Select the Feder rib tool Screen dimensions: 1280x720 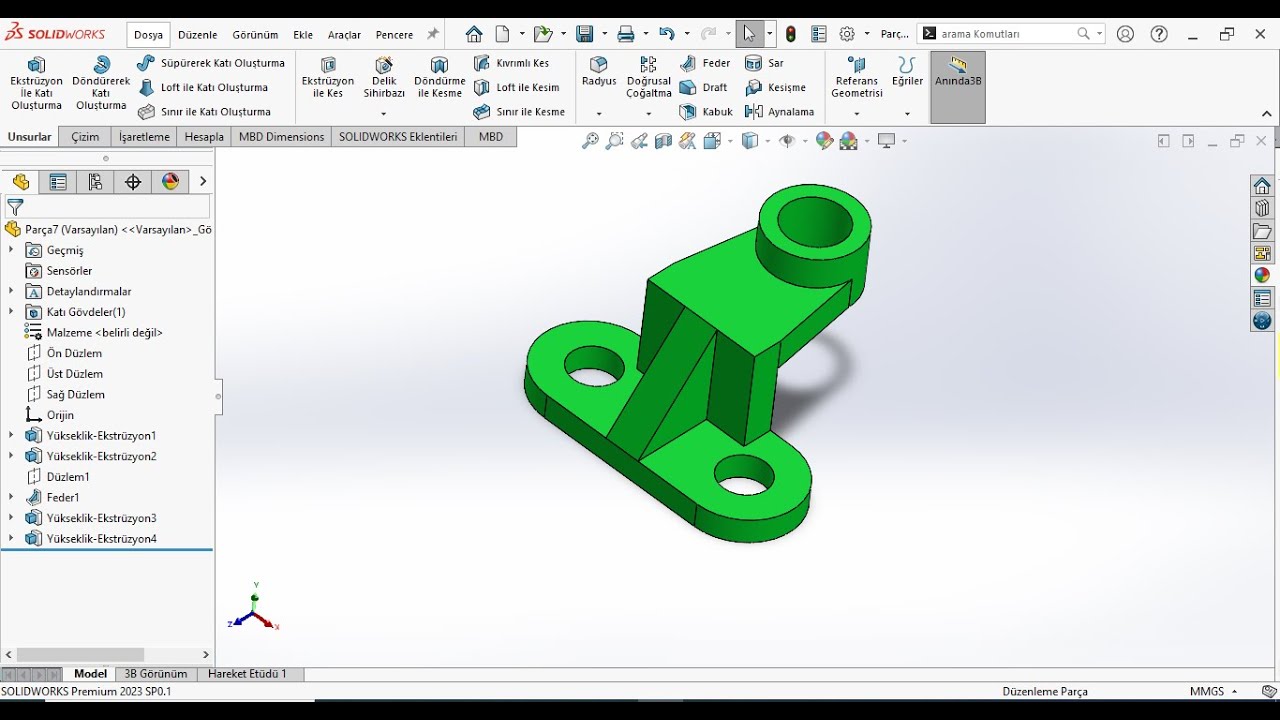point(705,63)
